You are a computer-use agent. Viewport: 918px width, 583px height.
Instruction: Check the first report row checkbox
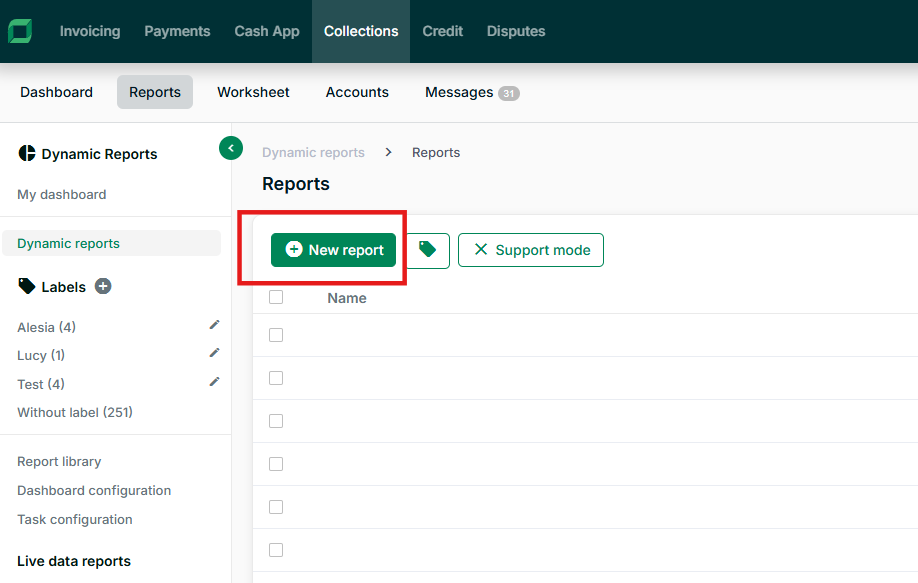(x=276, y=335)
